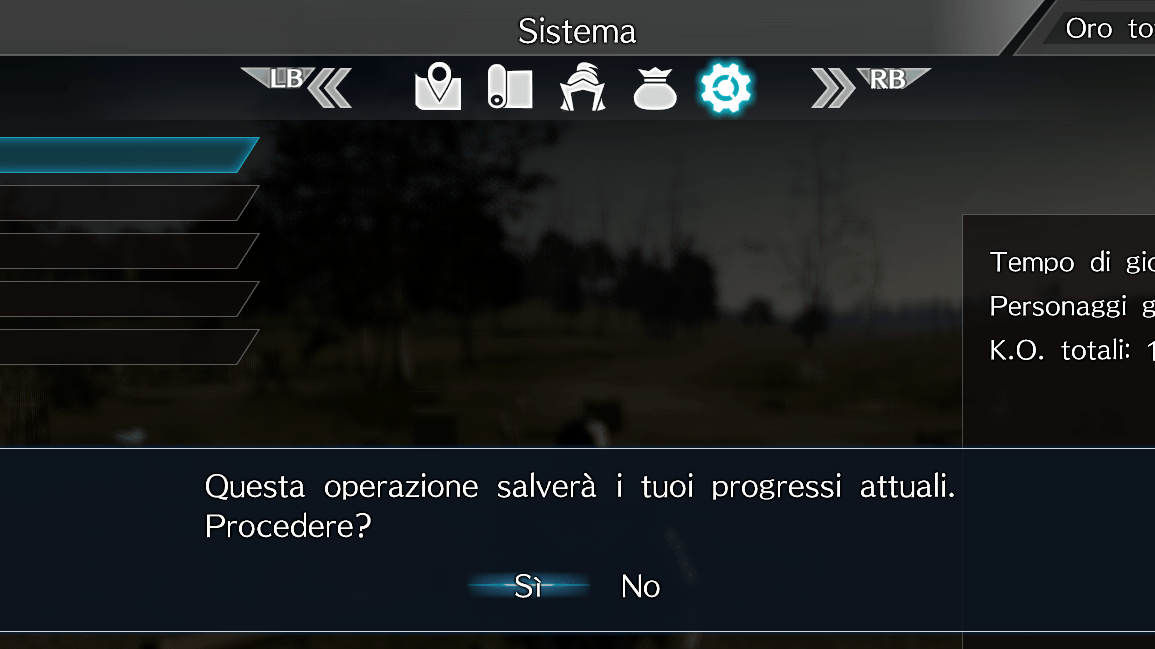Confirm saving by choosing Sì
The image size is (1155, 649).
coord(528,586)
